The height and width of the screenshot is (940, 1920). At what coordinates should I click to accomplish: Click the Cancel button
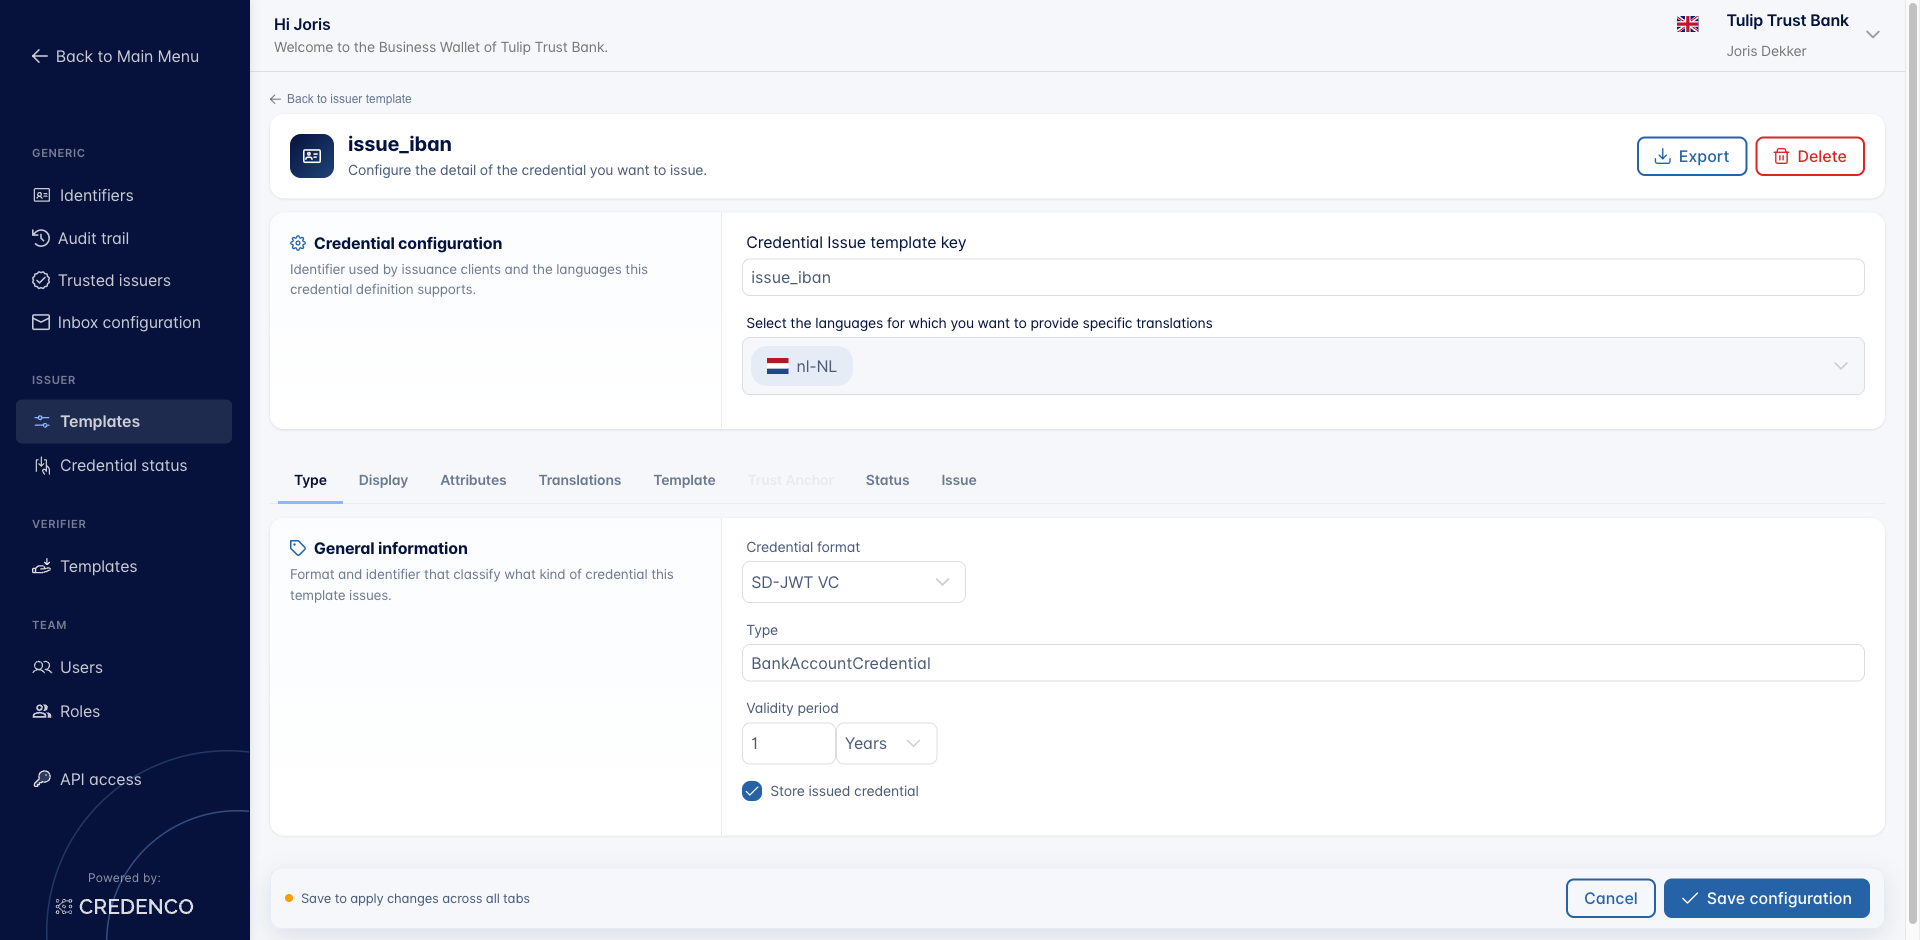tap(1610, 898)
